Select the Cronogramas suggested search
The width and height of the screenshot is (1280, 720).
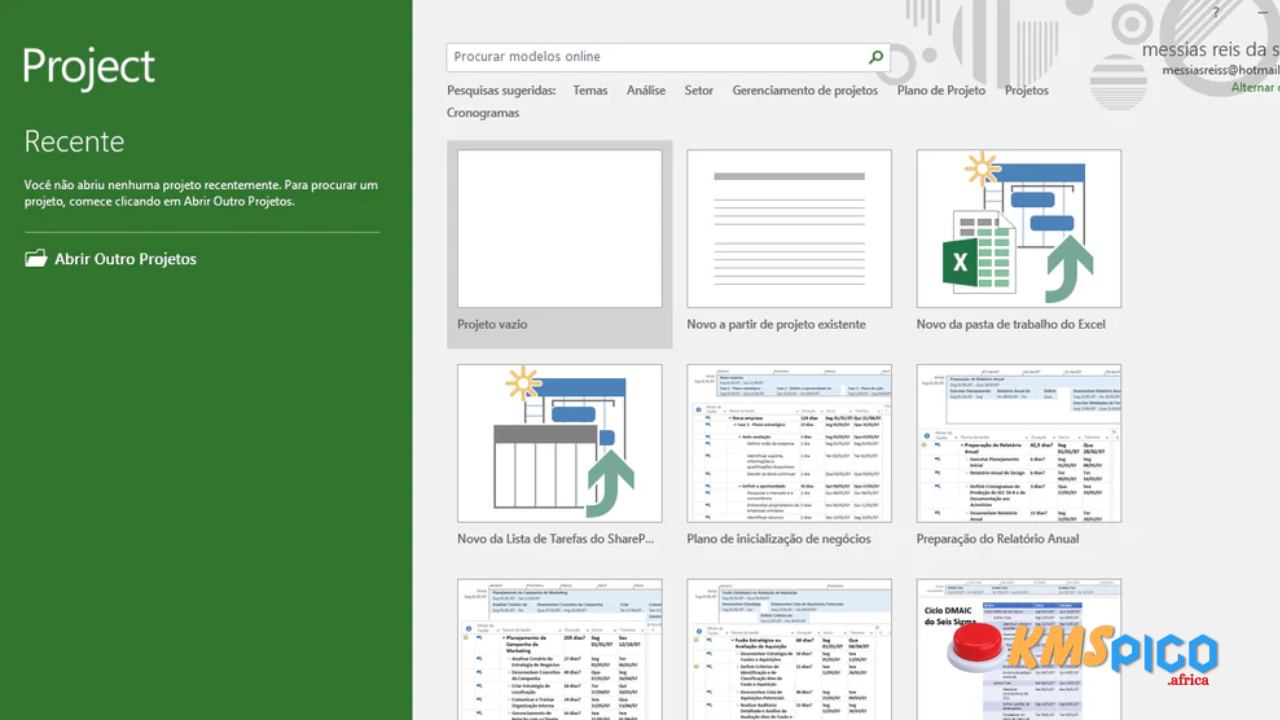(x=483, y=113)
